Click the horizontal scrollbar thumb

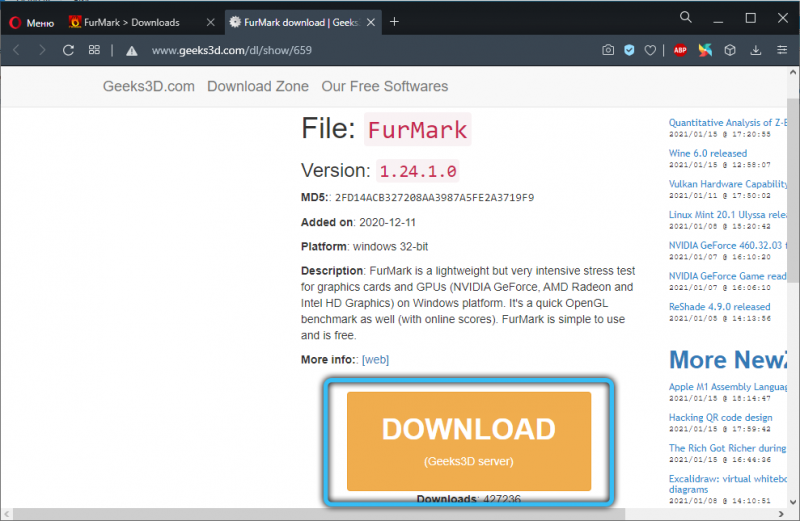(x=319, y=514)
